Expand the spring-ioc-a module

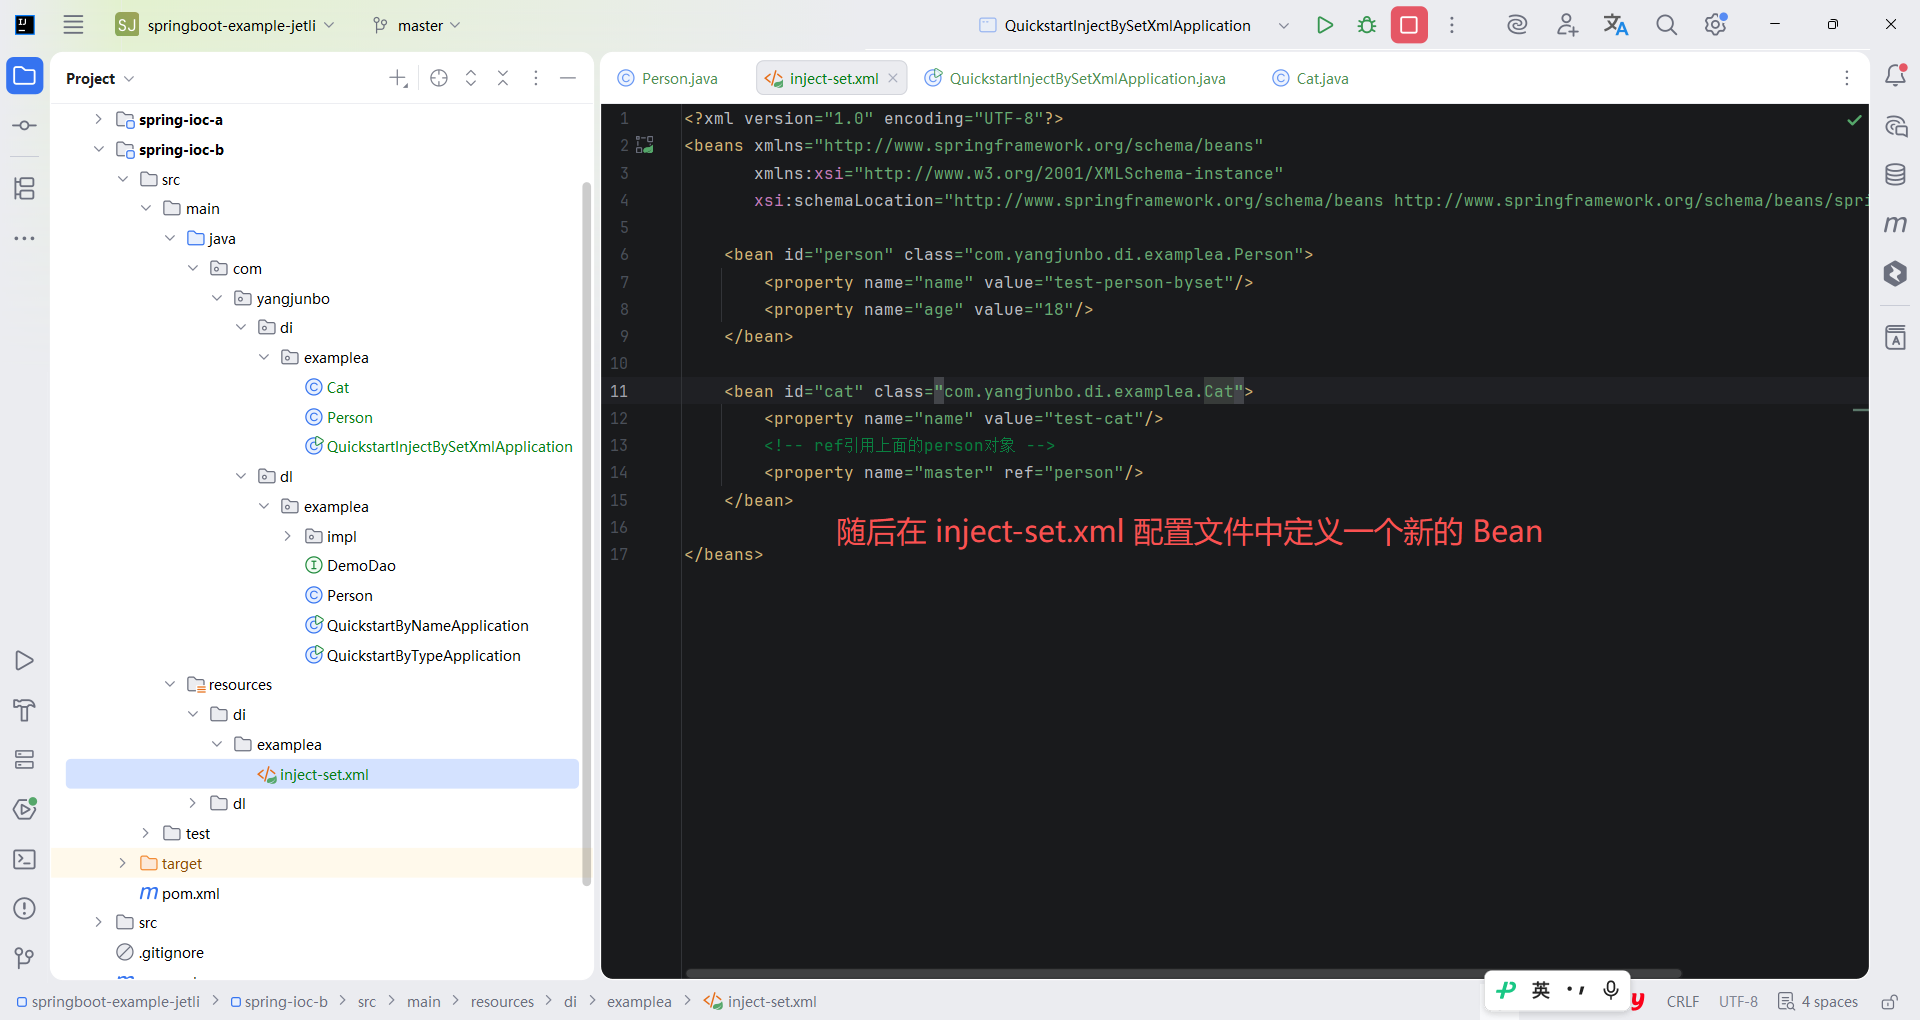(98, 119)
